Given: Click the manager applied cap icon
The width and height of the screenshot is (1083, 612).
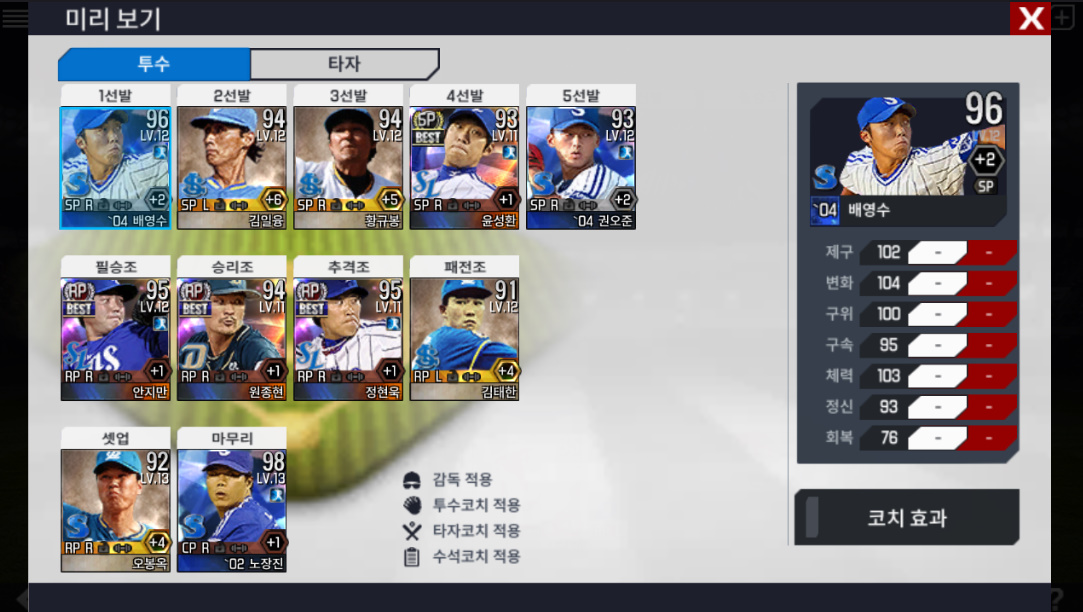Looking at the screenshot, I should [412, 479].
